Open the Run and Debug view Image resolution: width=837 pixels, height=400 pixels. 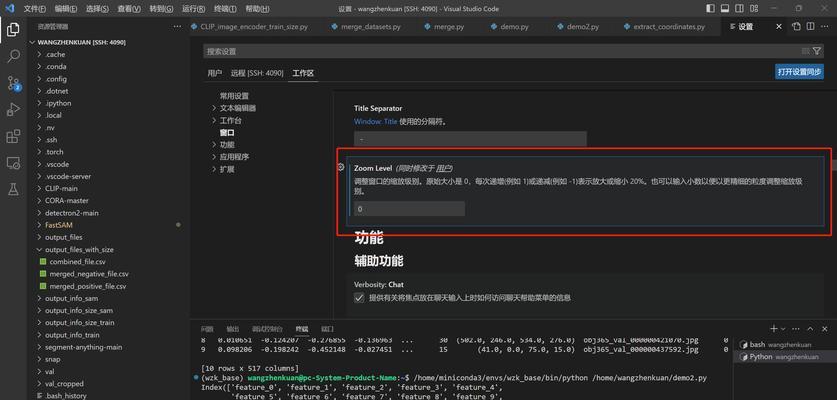(x=13, y=109)
